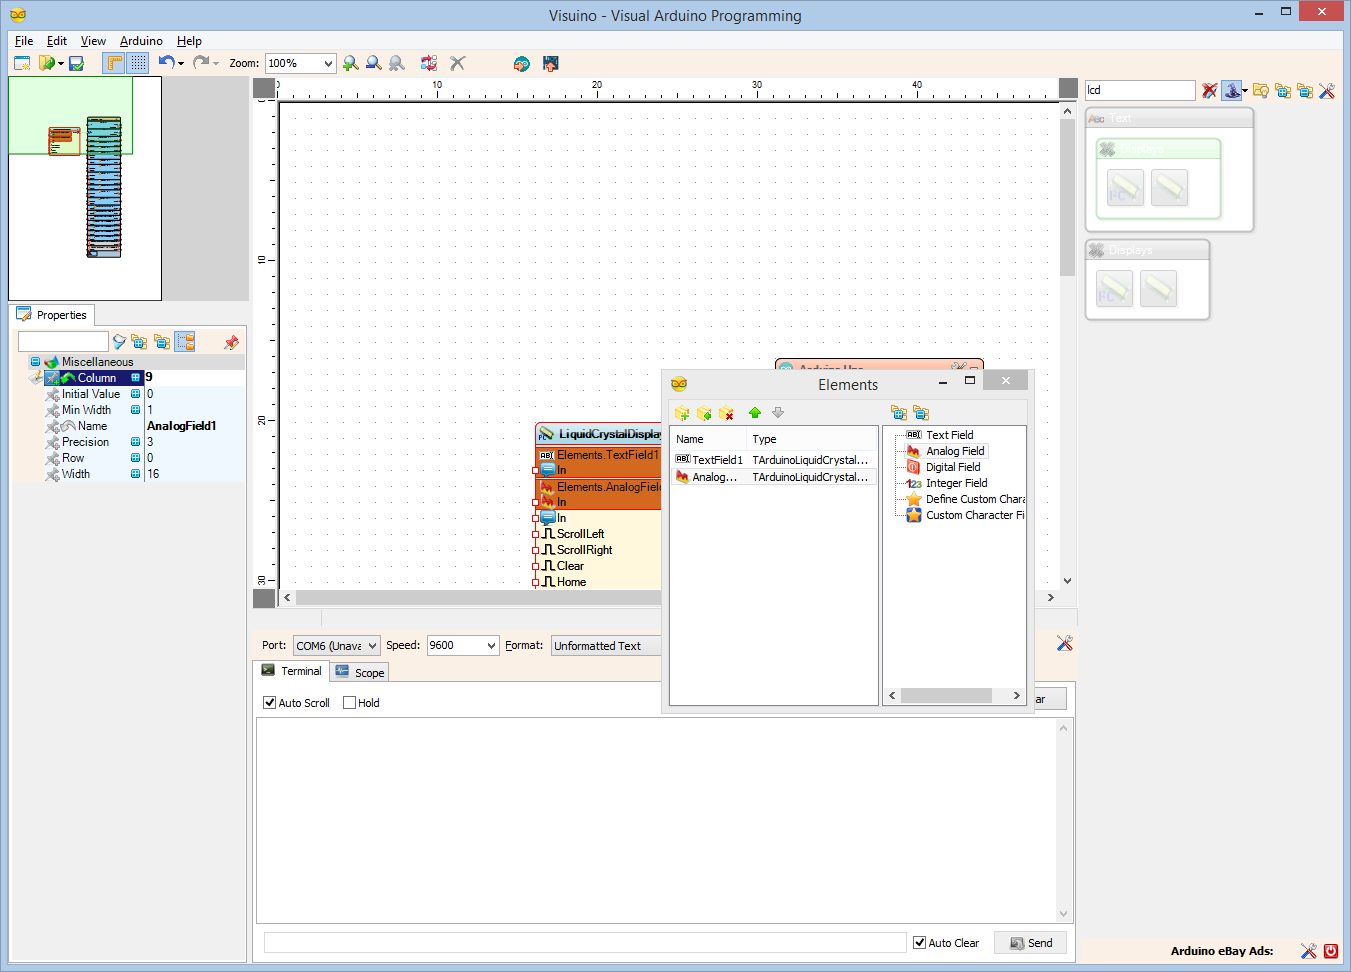Click the design canvas vertical scrollbar thumb

pyautogui.click(x=1067, y=197)
